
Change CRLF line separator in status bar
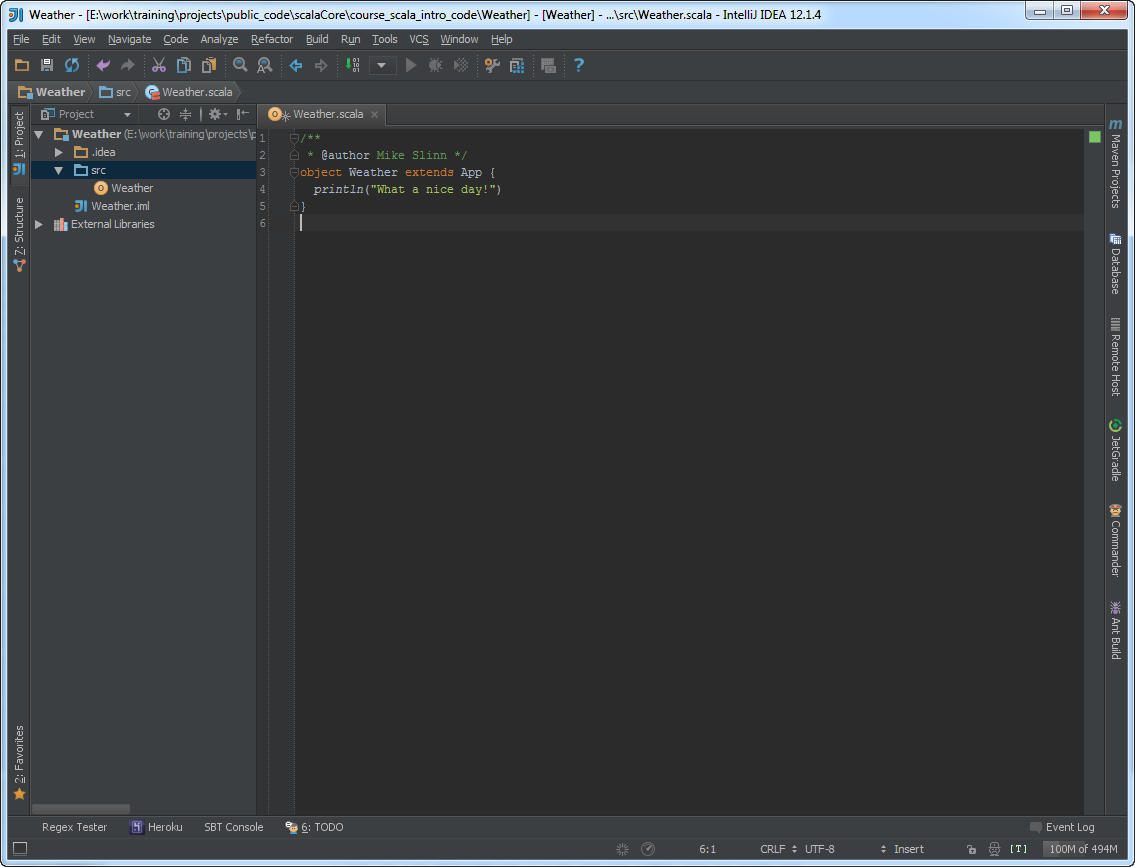pyautogui.click(x=778, y=849)
